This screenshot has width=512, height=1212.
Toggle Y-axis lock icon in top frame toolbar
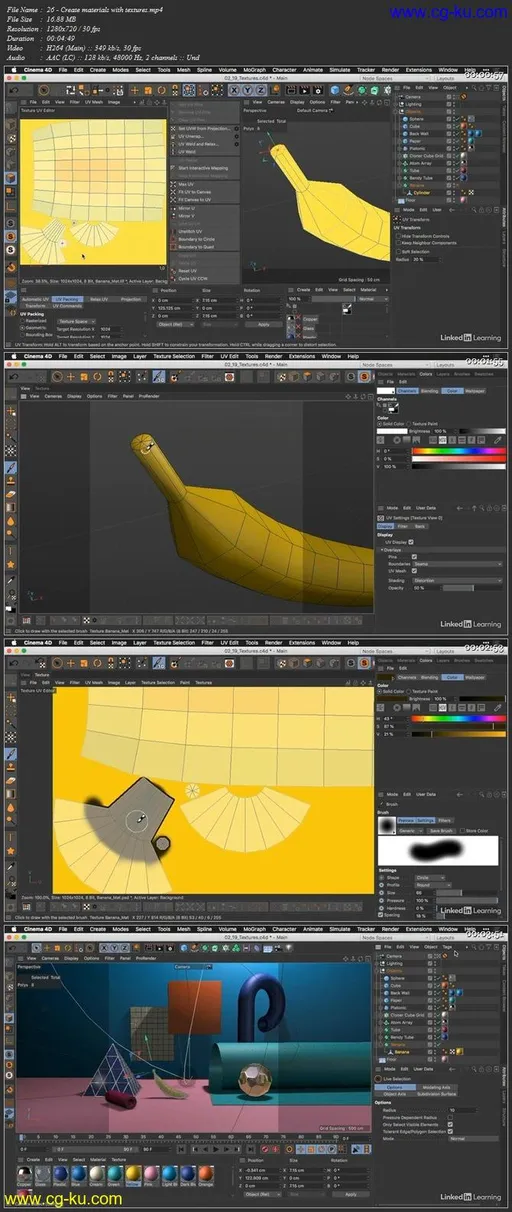[x=247, y=89]
